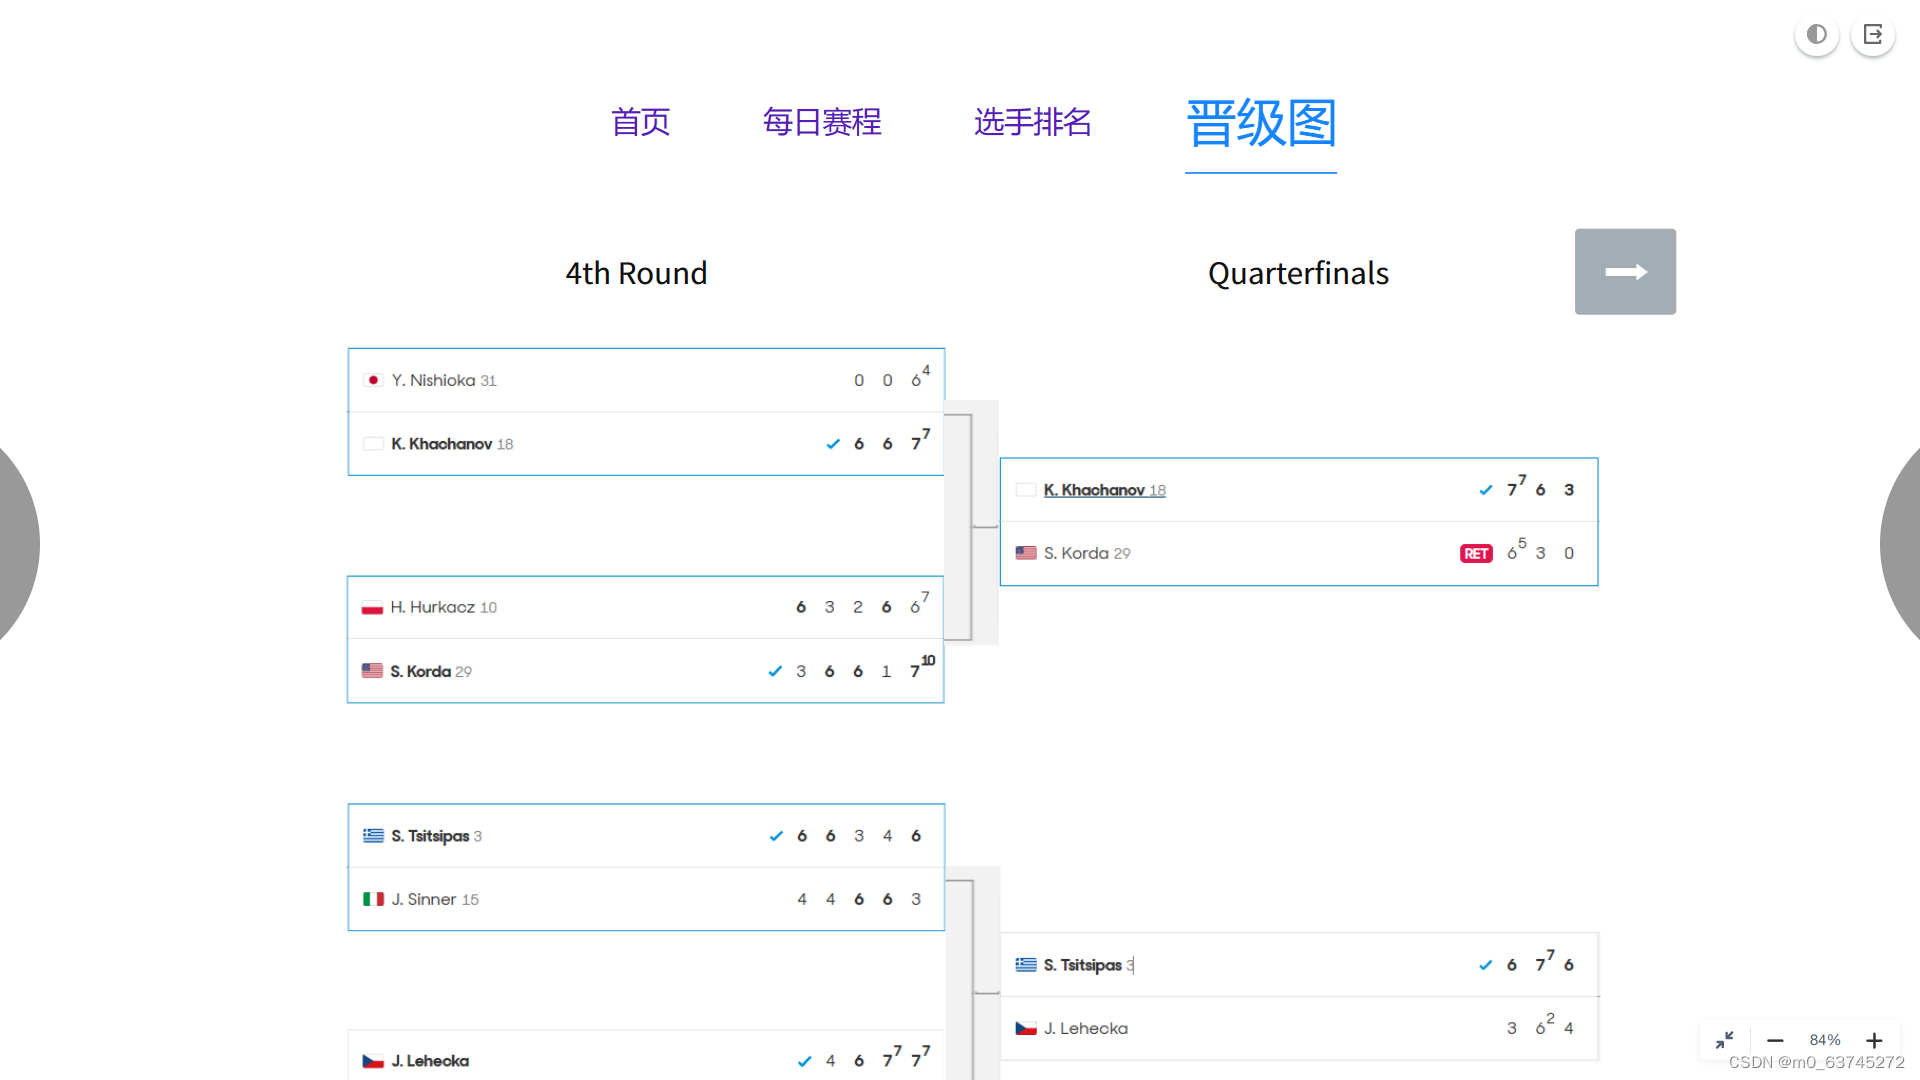1920x1080 pixels.
Task: Click the red RET badge by S. Korda
Action: click(1476, 554)
